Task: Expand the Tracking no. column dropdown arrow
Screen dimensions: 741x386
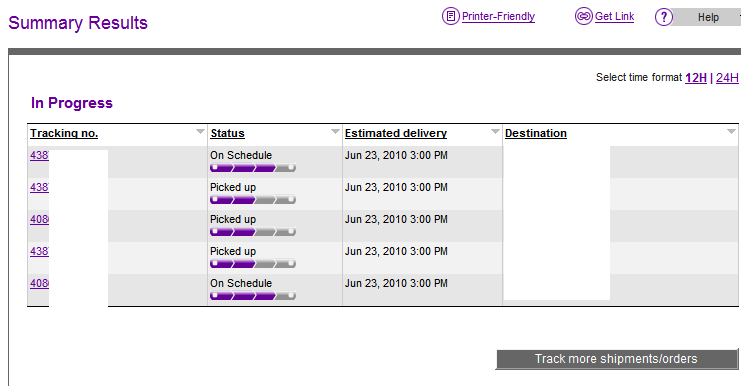Action: tap(200, 131)
